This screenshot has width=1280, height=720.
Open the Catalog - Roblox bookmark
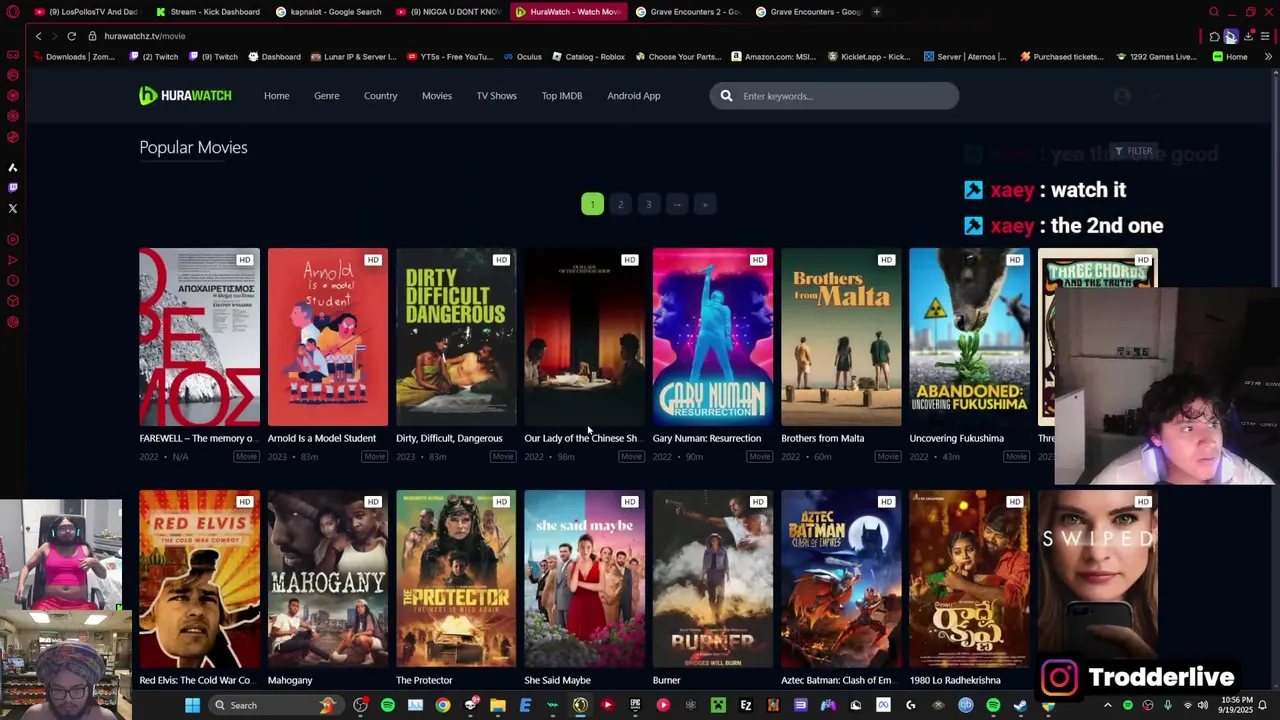coord(588,57)
